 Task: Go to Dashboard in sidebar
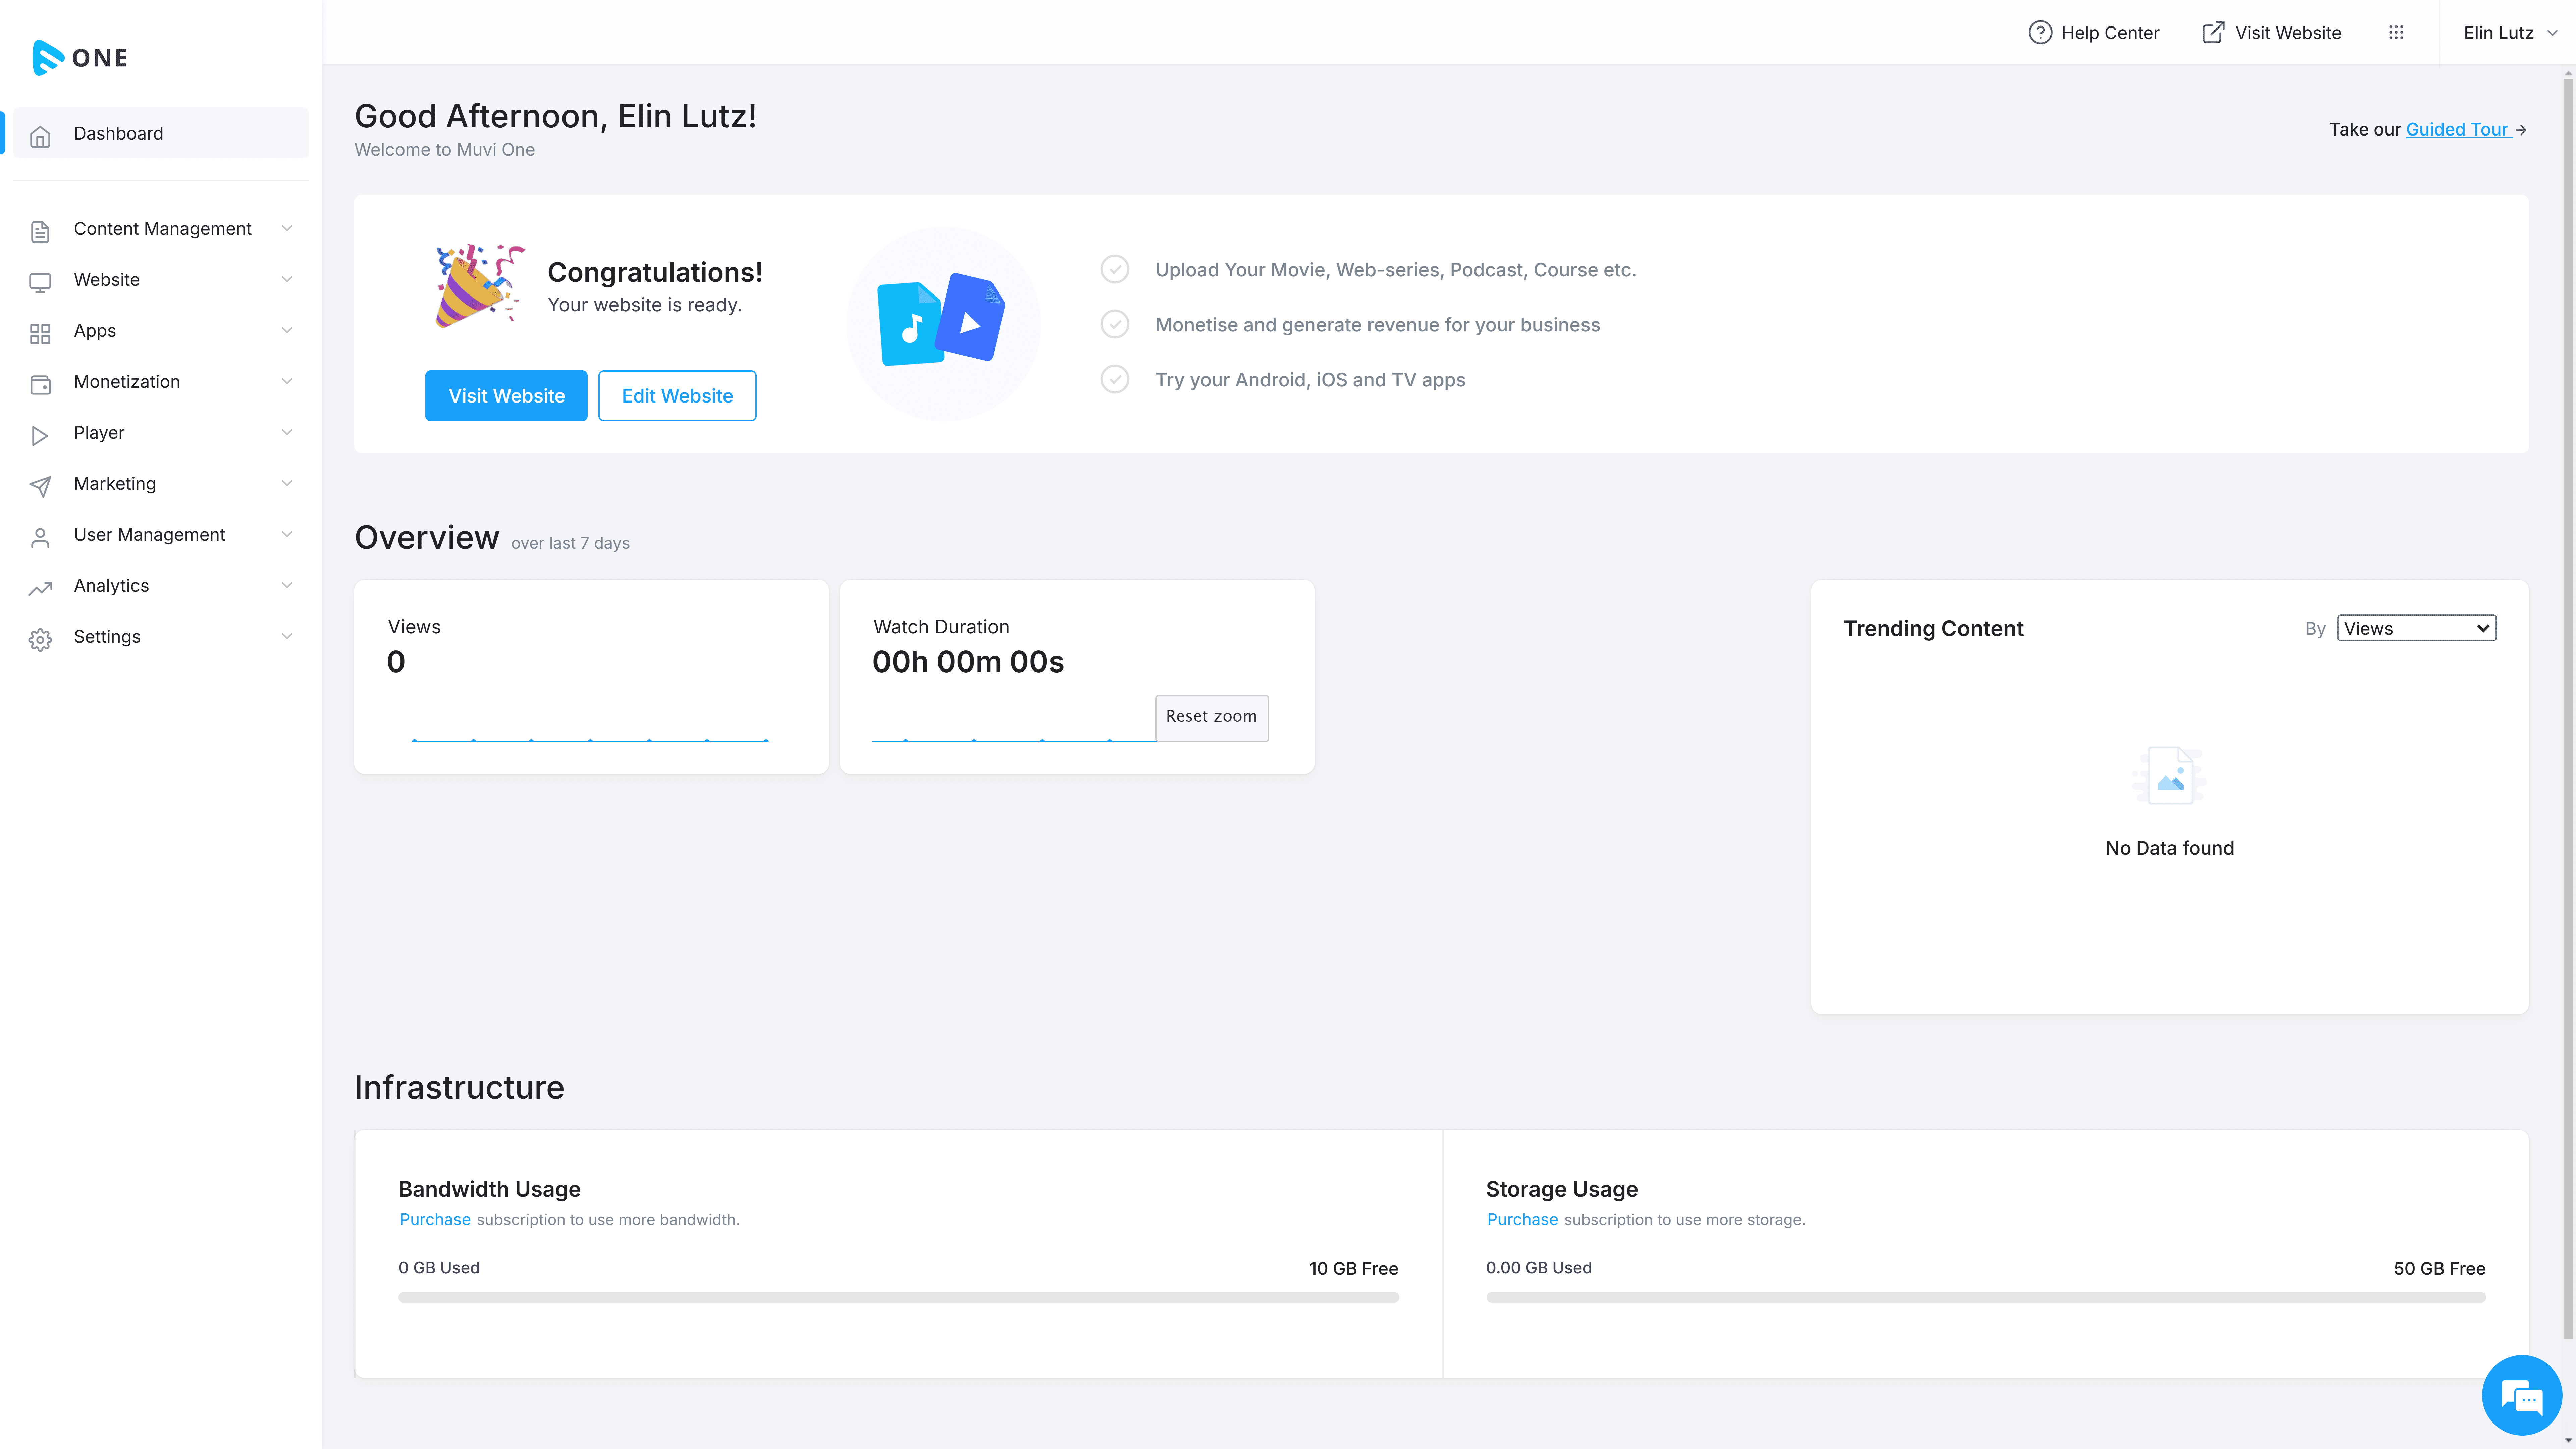click(x=161, y=133)
